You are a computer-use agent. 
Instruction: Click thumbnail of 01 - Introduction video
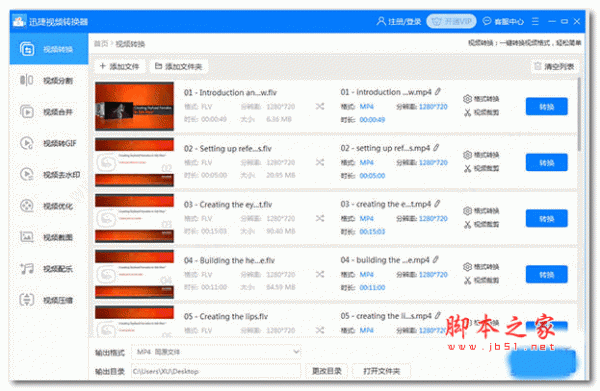pos(134,106)
